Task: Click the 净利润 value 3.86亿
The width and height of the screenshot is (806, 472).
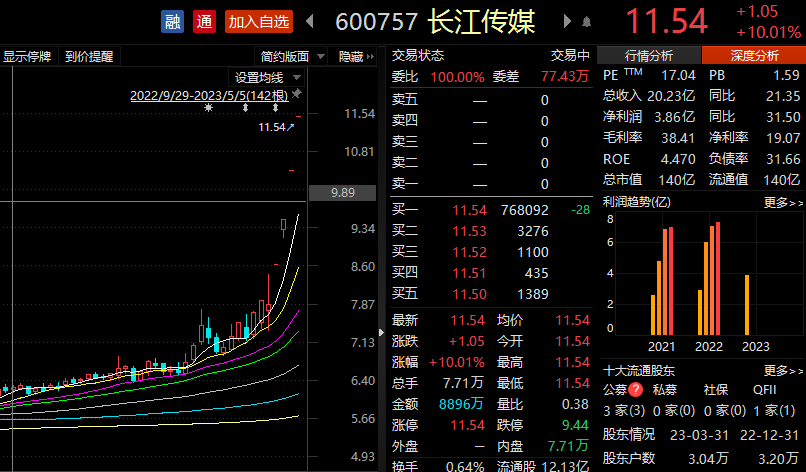Action: (x=674, y=117)
